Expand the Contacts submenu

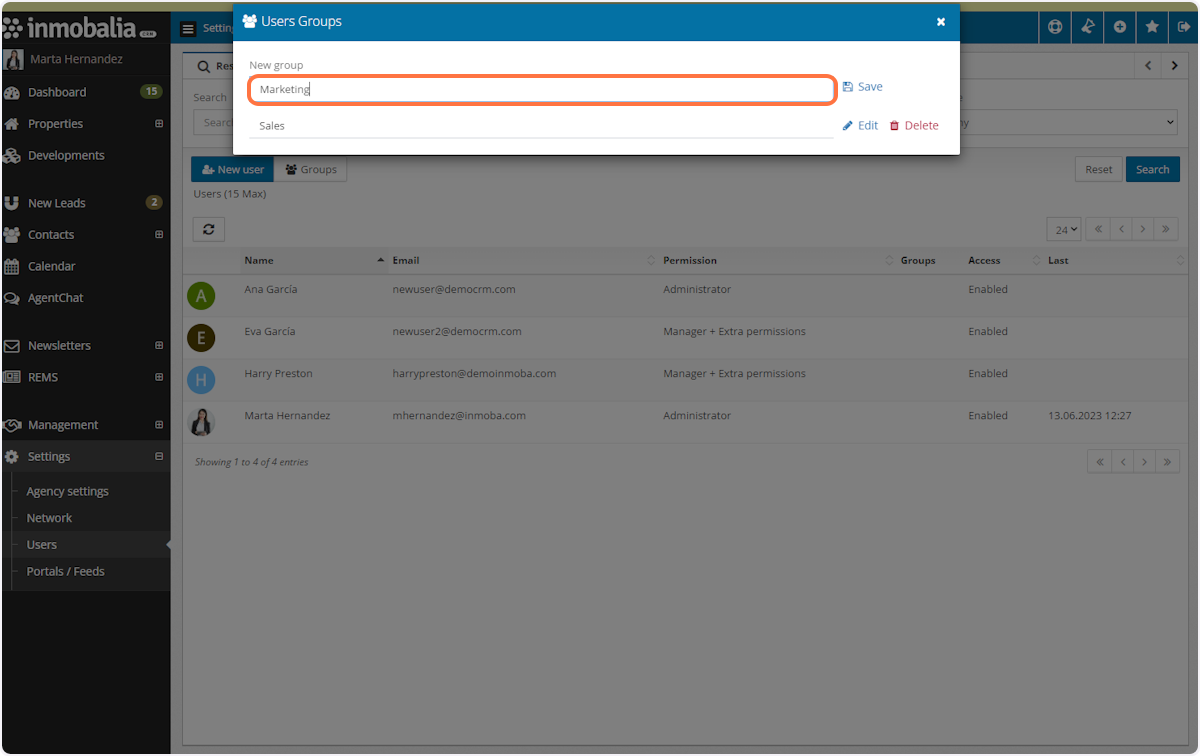pyautogui.click(x=159, y=235)
